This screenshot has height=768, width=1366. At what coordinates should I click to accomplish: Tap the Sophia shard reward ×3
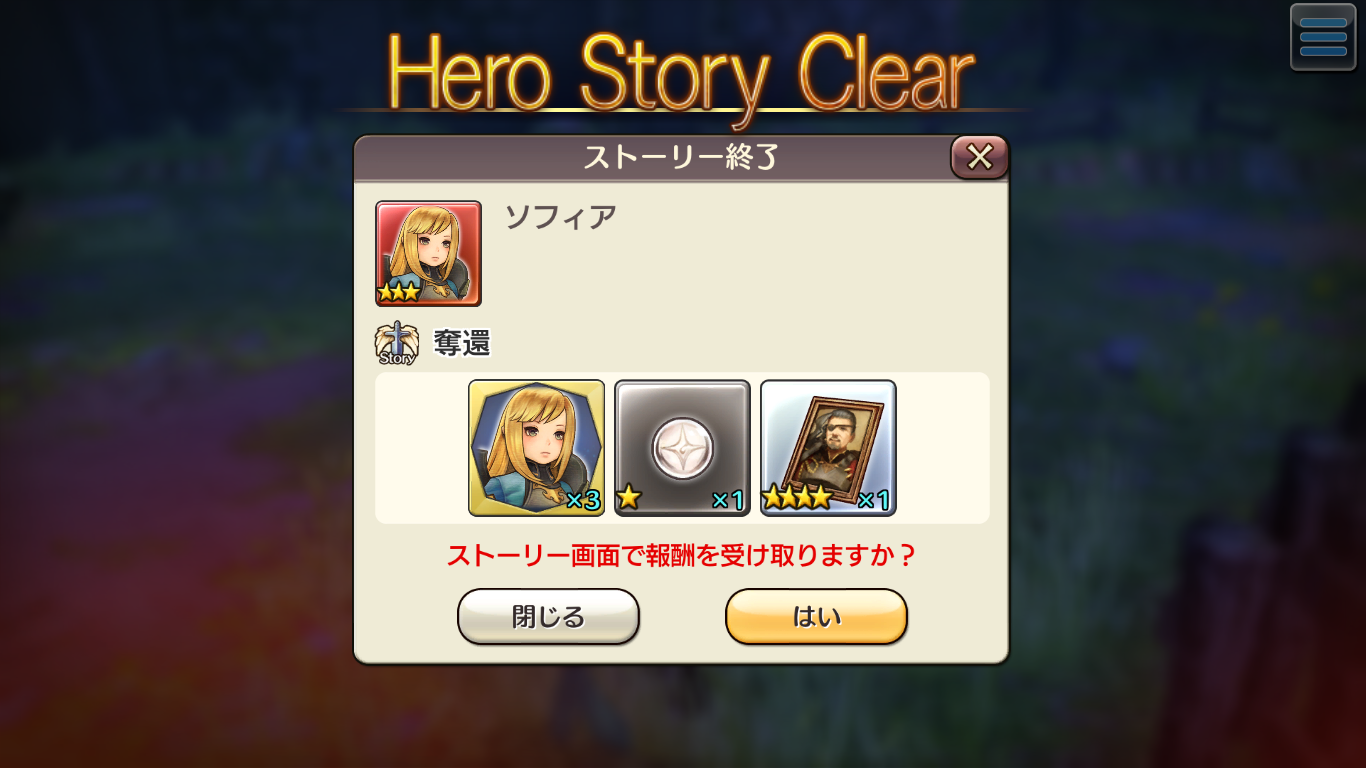point(536,448)
